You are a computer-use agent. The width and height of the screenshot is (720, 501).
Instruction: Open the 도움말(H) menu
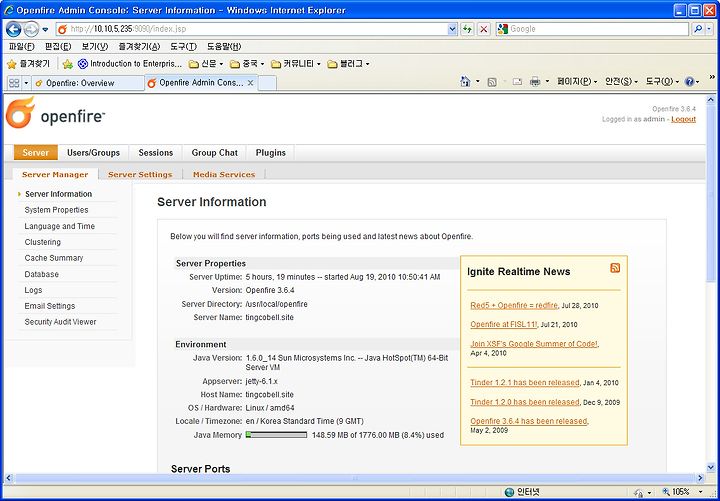click(224, 46)
